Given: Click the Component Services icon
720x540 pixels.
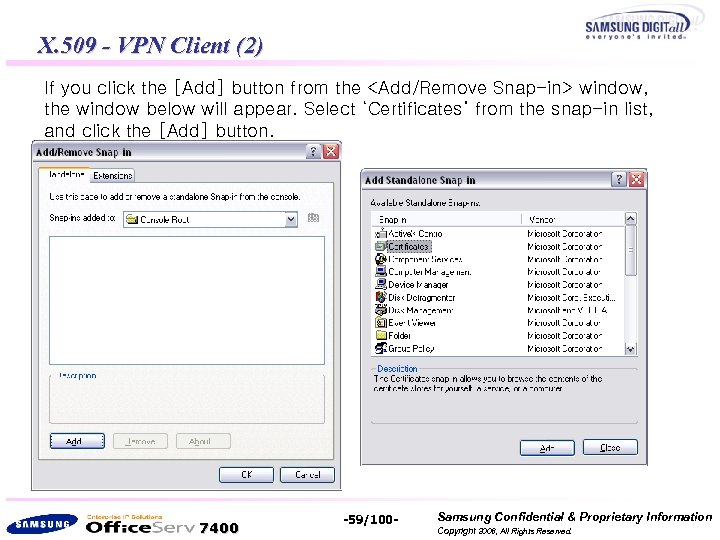Looking at the screenshot, I should click(x=381, y=259).
